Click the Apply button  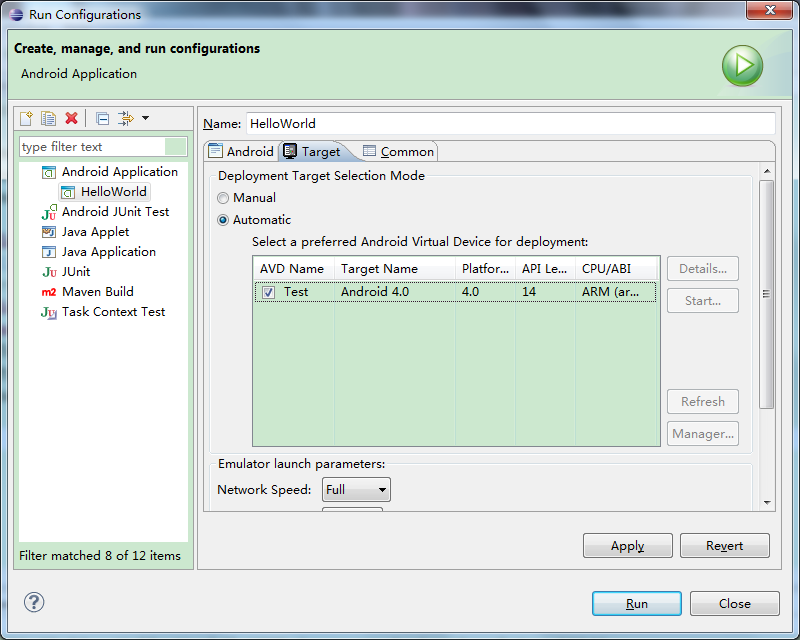point(628,546)
